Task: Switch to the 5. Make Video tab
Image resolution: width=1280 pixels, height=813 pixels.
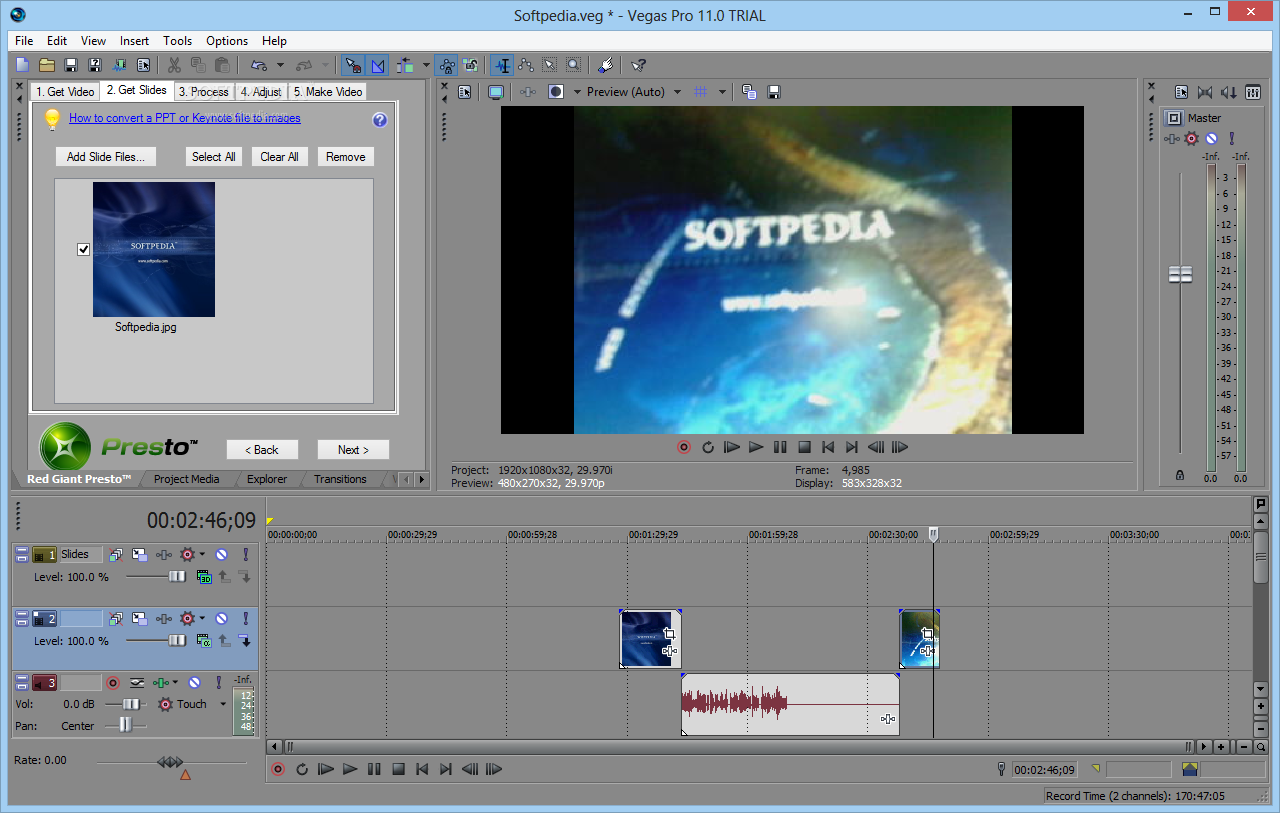Action: [328, 92]
